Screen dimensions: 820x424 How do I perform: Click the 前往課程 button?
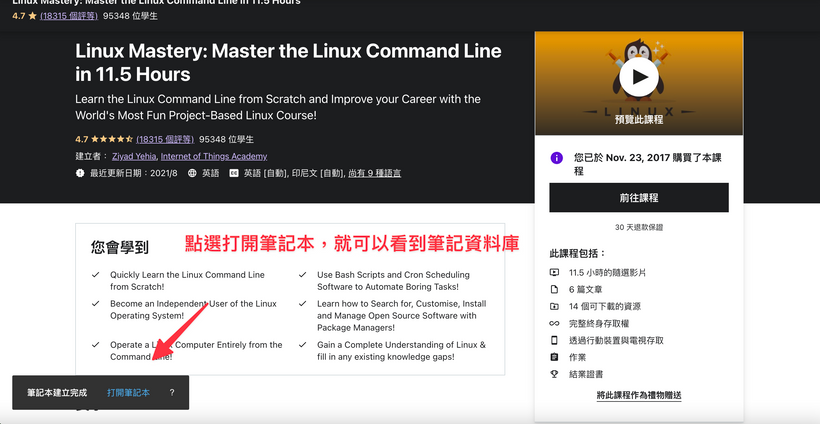pos(638,198)
